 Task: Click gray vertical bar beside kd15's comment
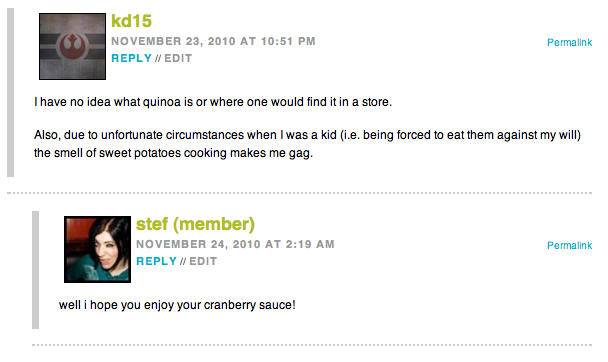(x=10, y=93)
